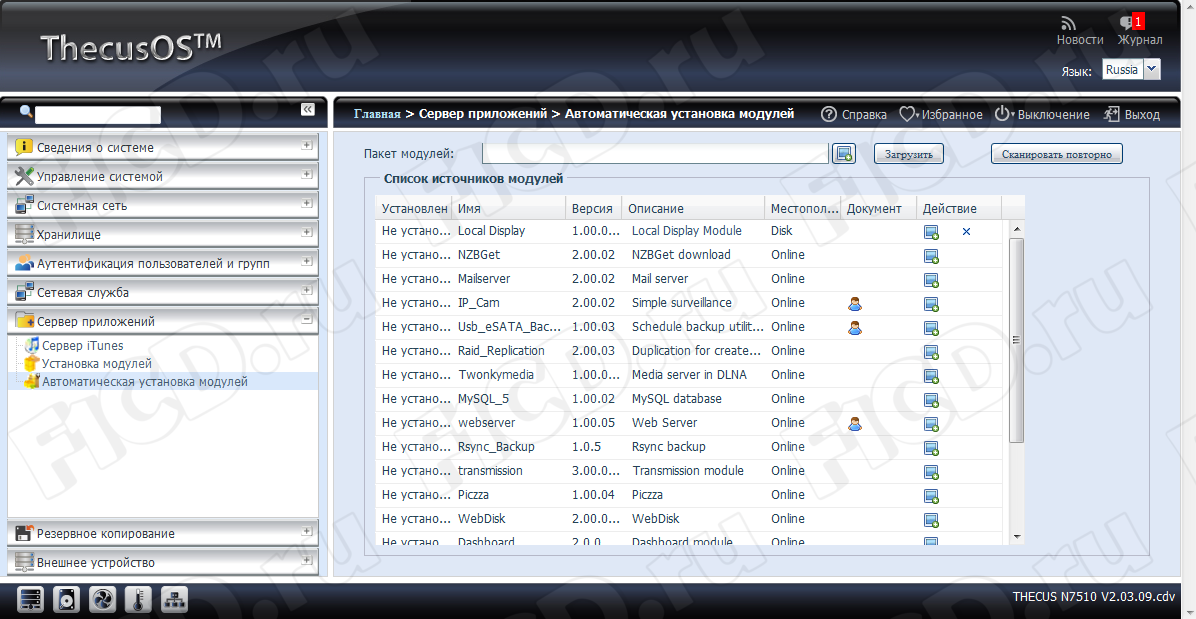Click install action icon for Rsync_Backup
This screenshot has height=619, width=1196.
tap(931, 448)
